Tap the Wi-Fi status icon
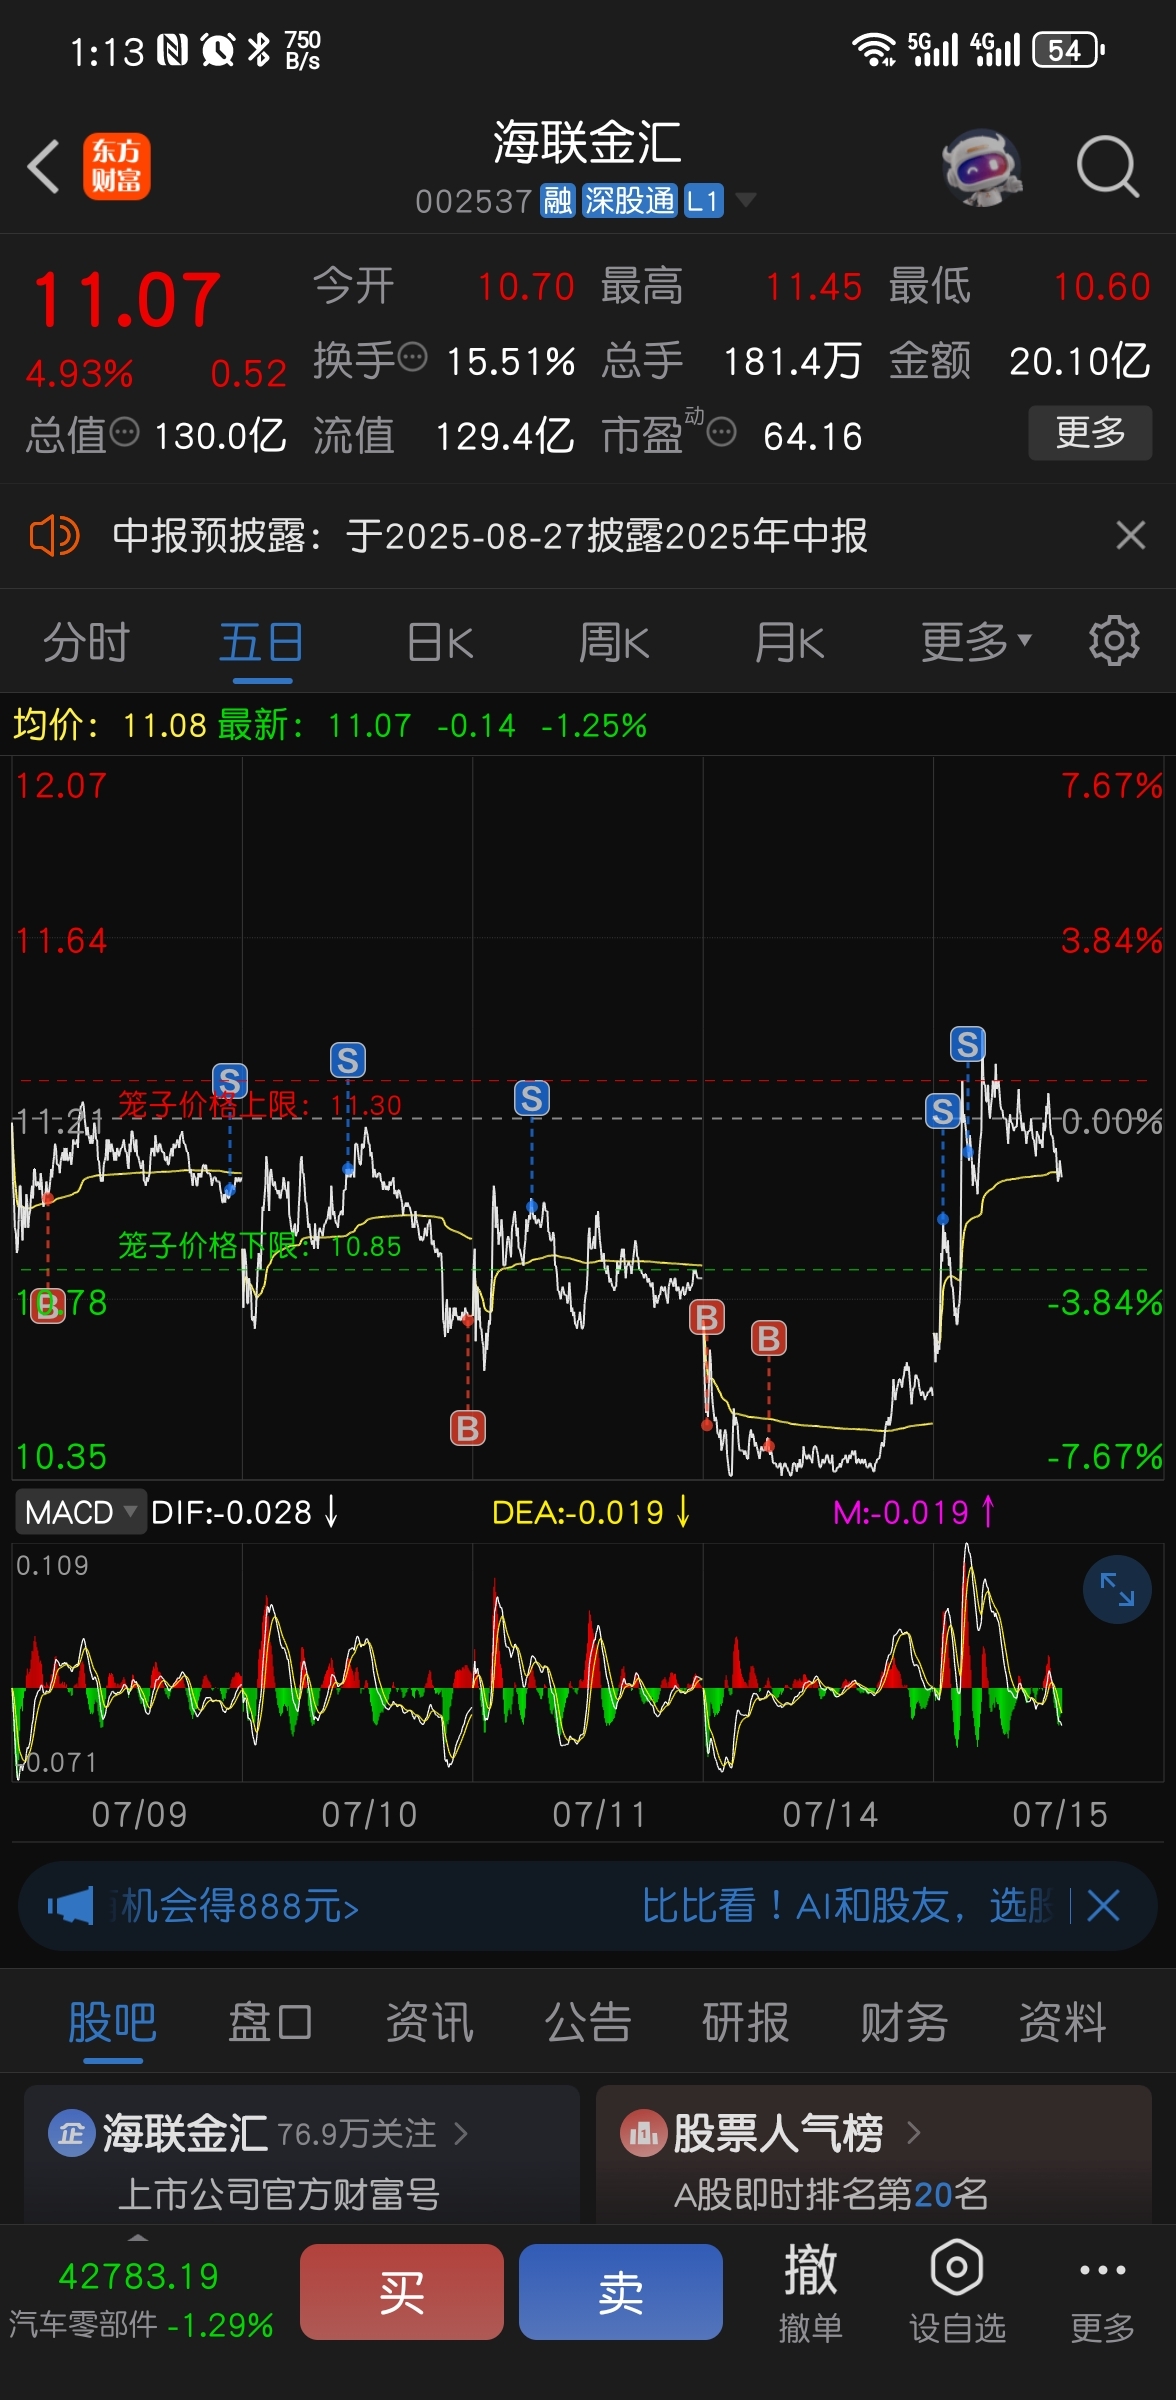 click(873, 50)
